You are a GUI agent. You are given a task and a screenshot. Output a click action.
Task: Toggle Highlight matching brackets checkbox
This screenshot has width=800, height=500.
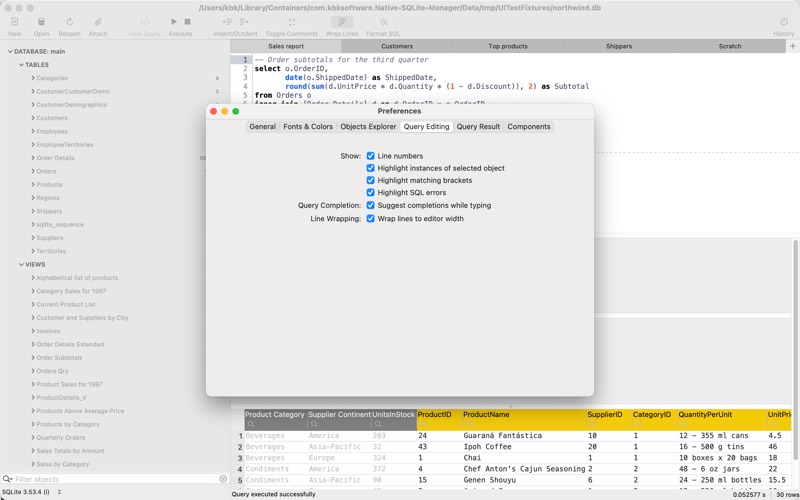370,180
